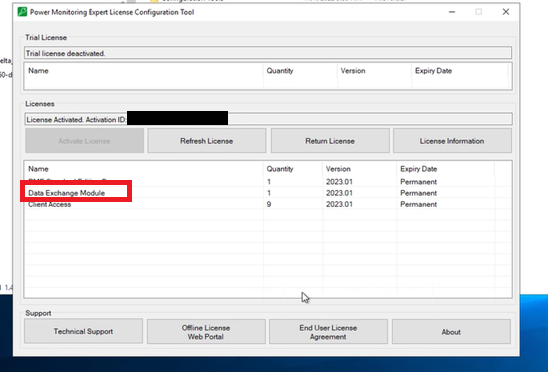Image resolution: width=548 pixels, height=372 pixels.
Task: Click the Power Monitoring Expert app icon in title bar
Action: [x=22, y=12]
